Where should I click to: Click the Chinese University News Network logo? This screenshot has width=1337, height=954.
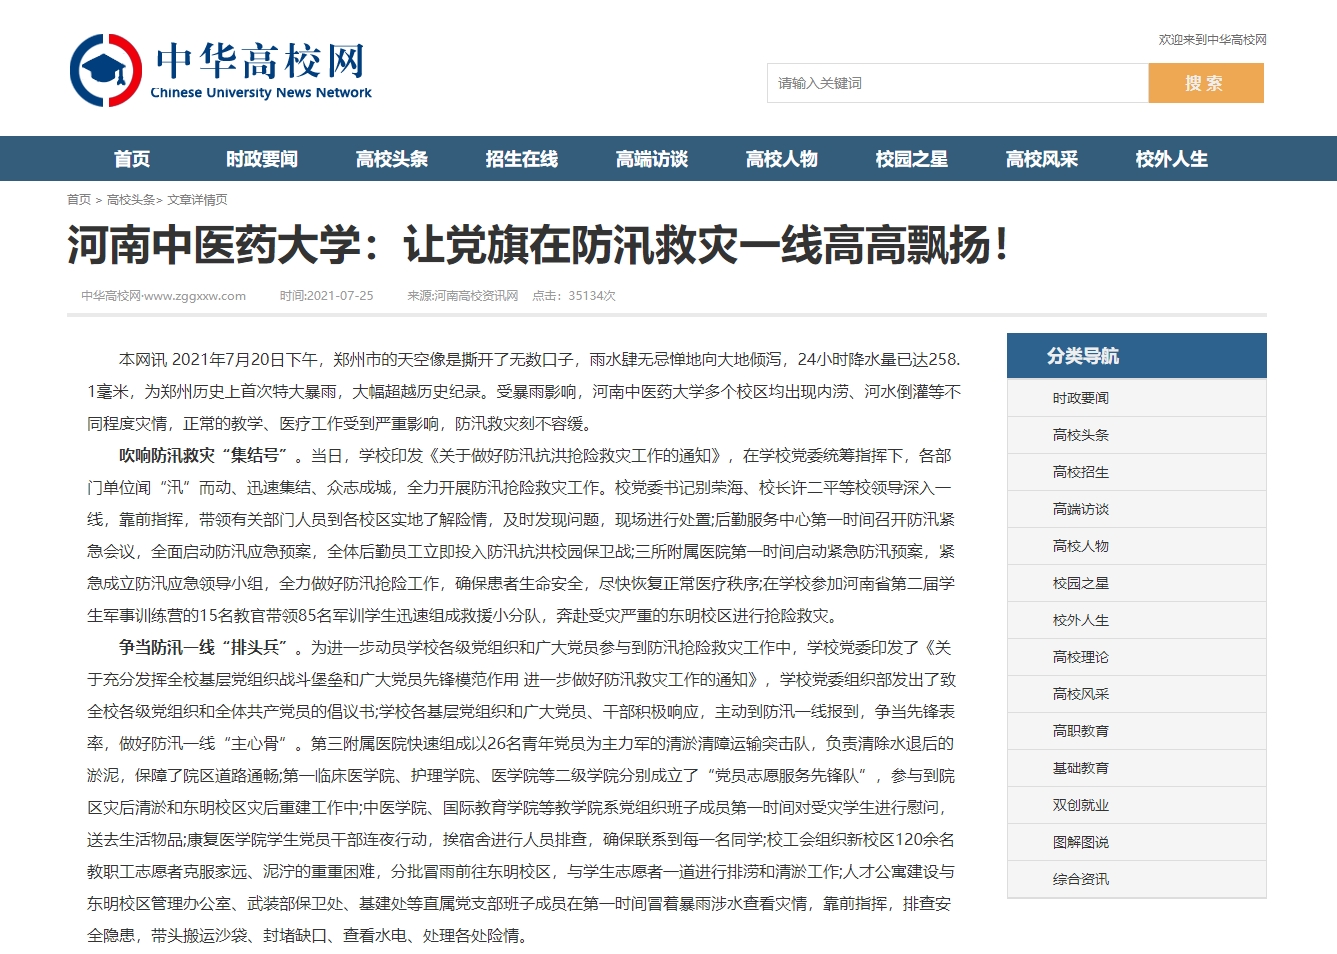(221, 70)
